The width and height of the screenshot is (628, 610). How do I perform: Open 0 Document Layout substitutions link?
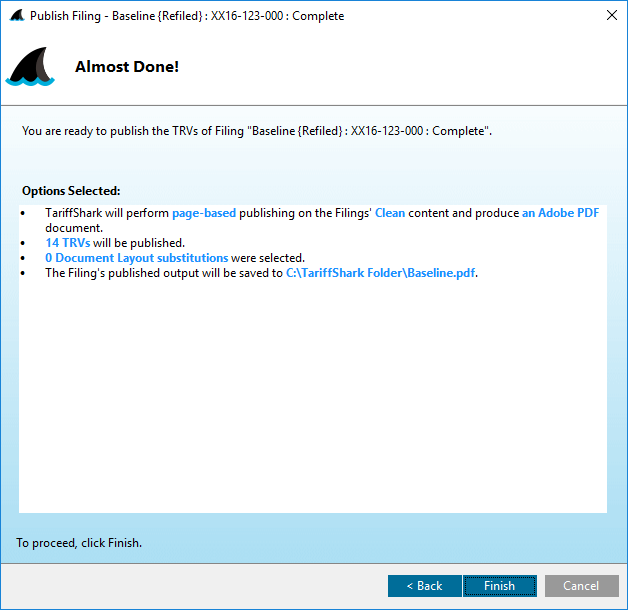pos(137,258)
